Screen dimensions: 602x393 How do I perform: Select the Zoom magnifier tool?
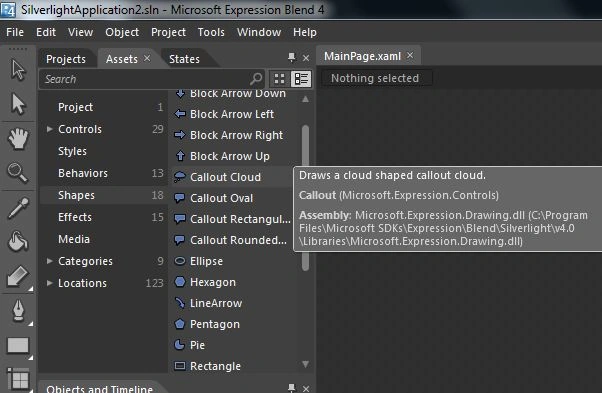[18, 173]
